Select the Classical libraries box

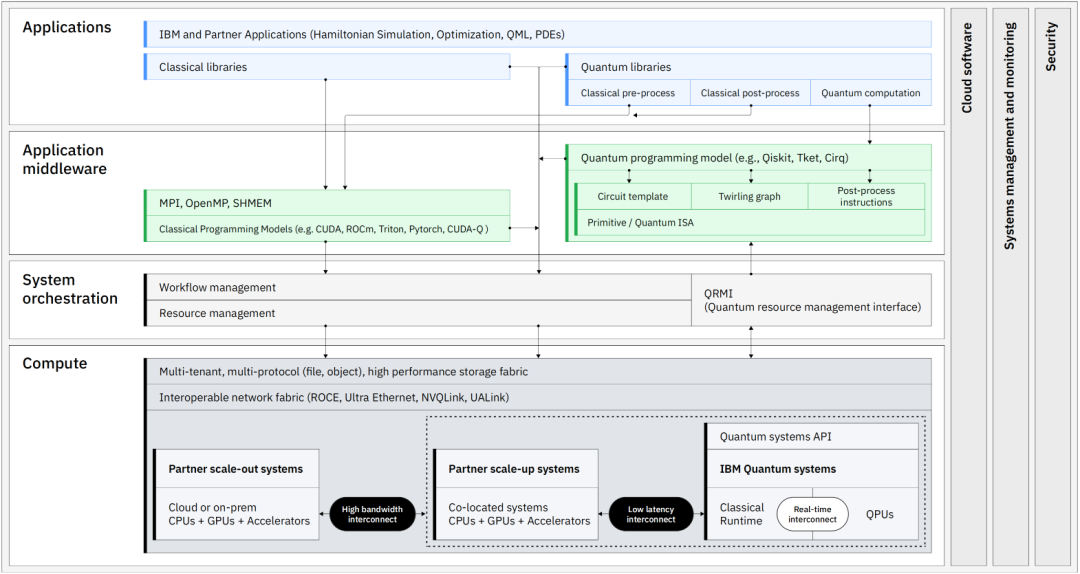[328, 67]
